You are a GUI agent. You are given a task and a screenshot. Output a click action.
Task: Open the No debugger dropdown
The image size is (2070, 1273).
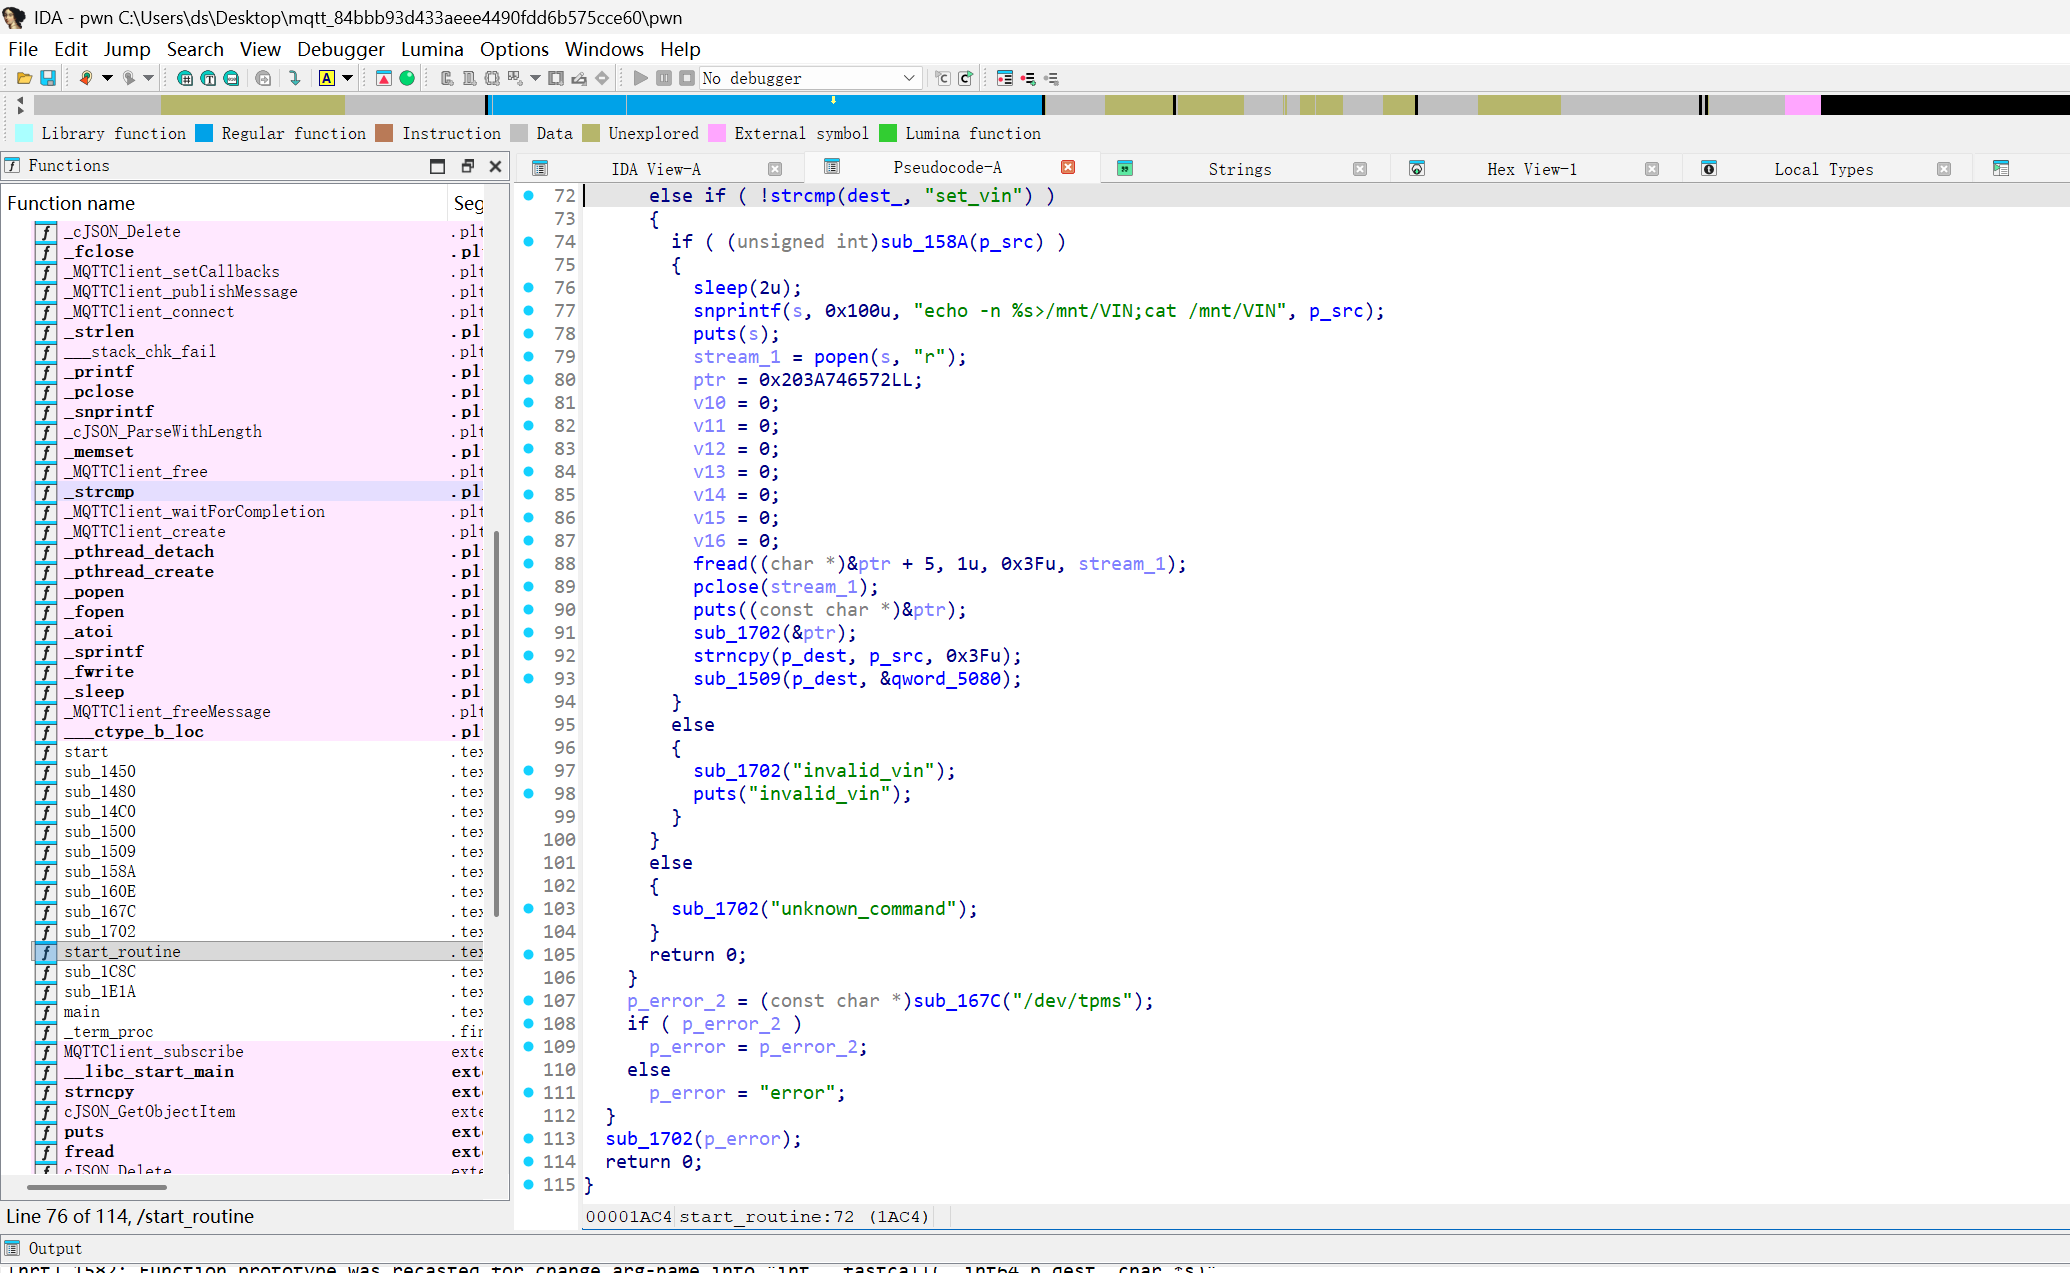pyautogui.click(x=908, y=78)
